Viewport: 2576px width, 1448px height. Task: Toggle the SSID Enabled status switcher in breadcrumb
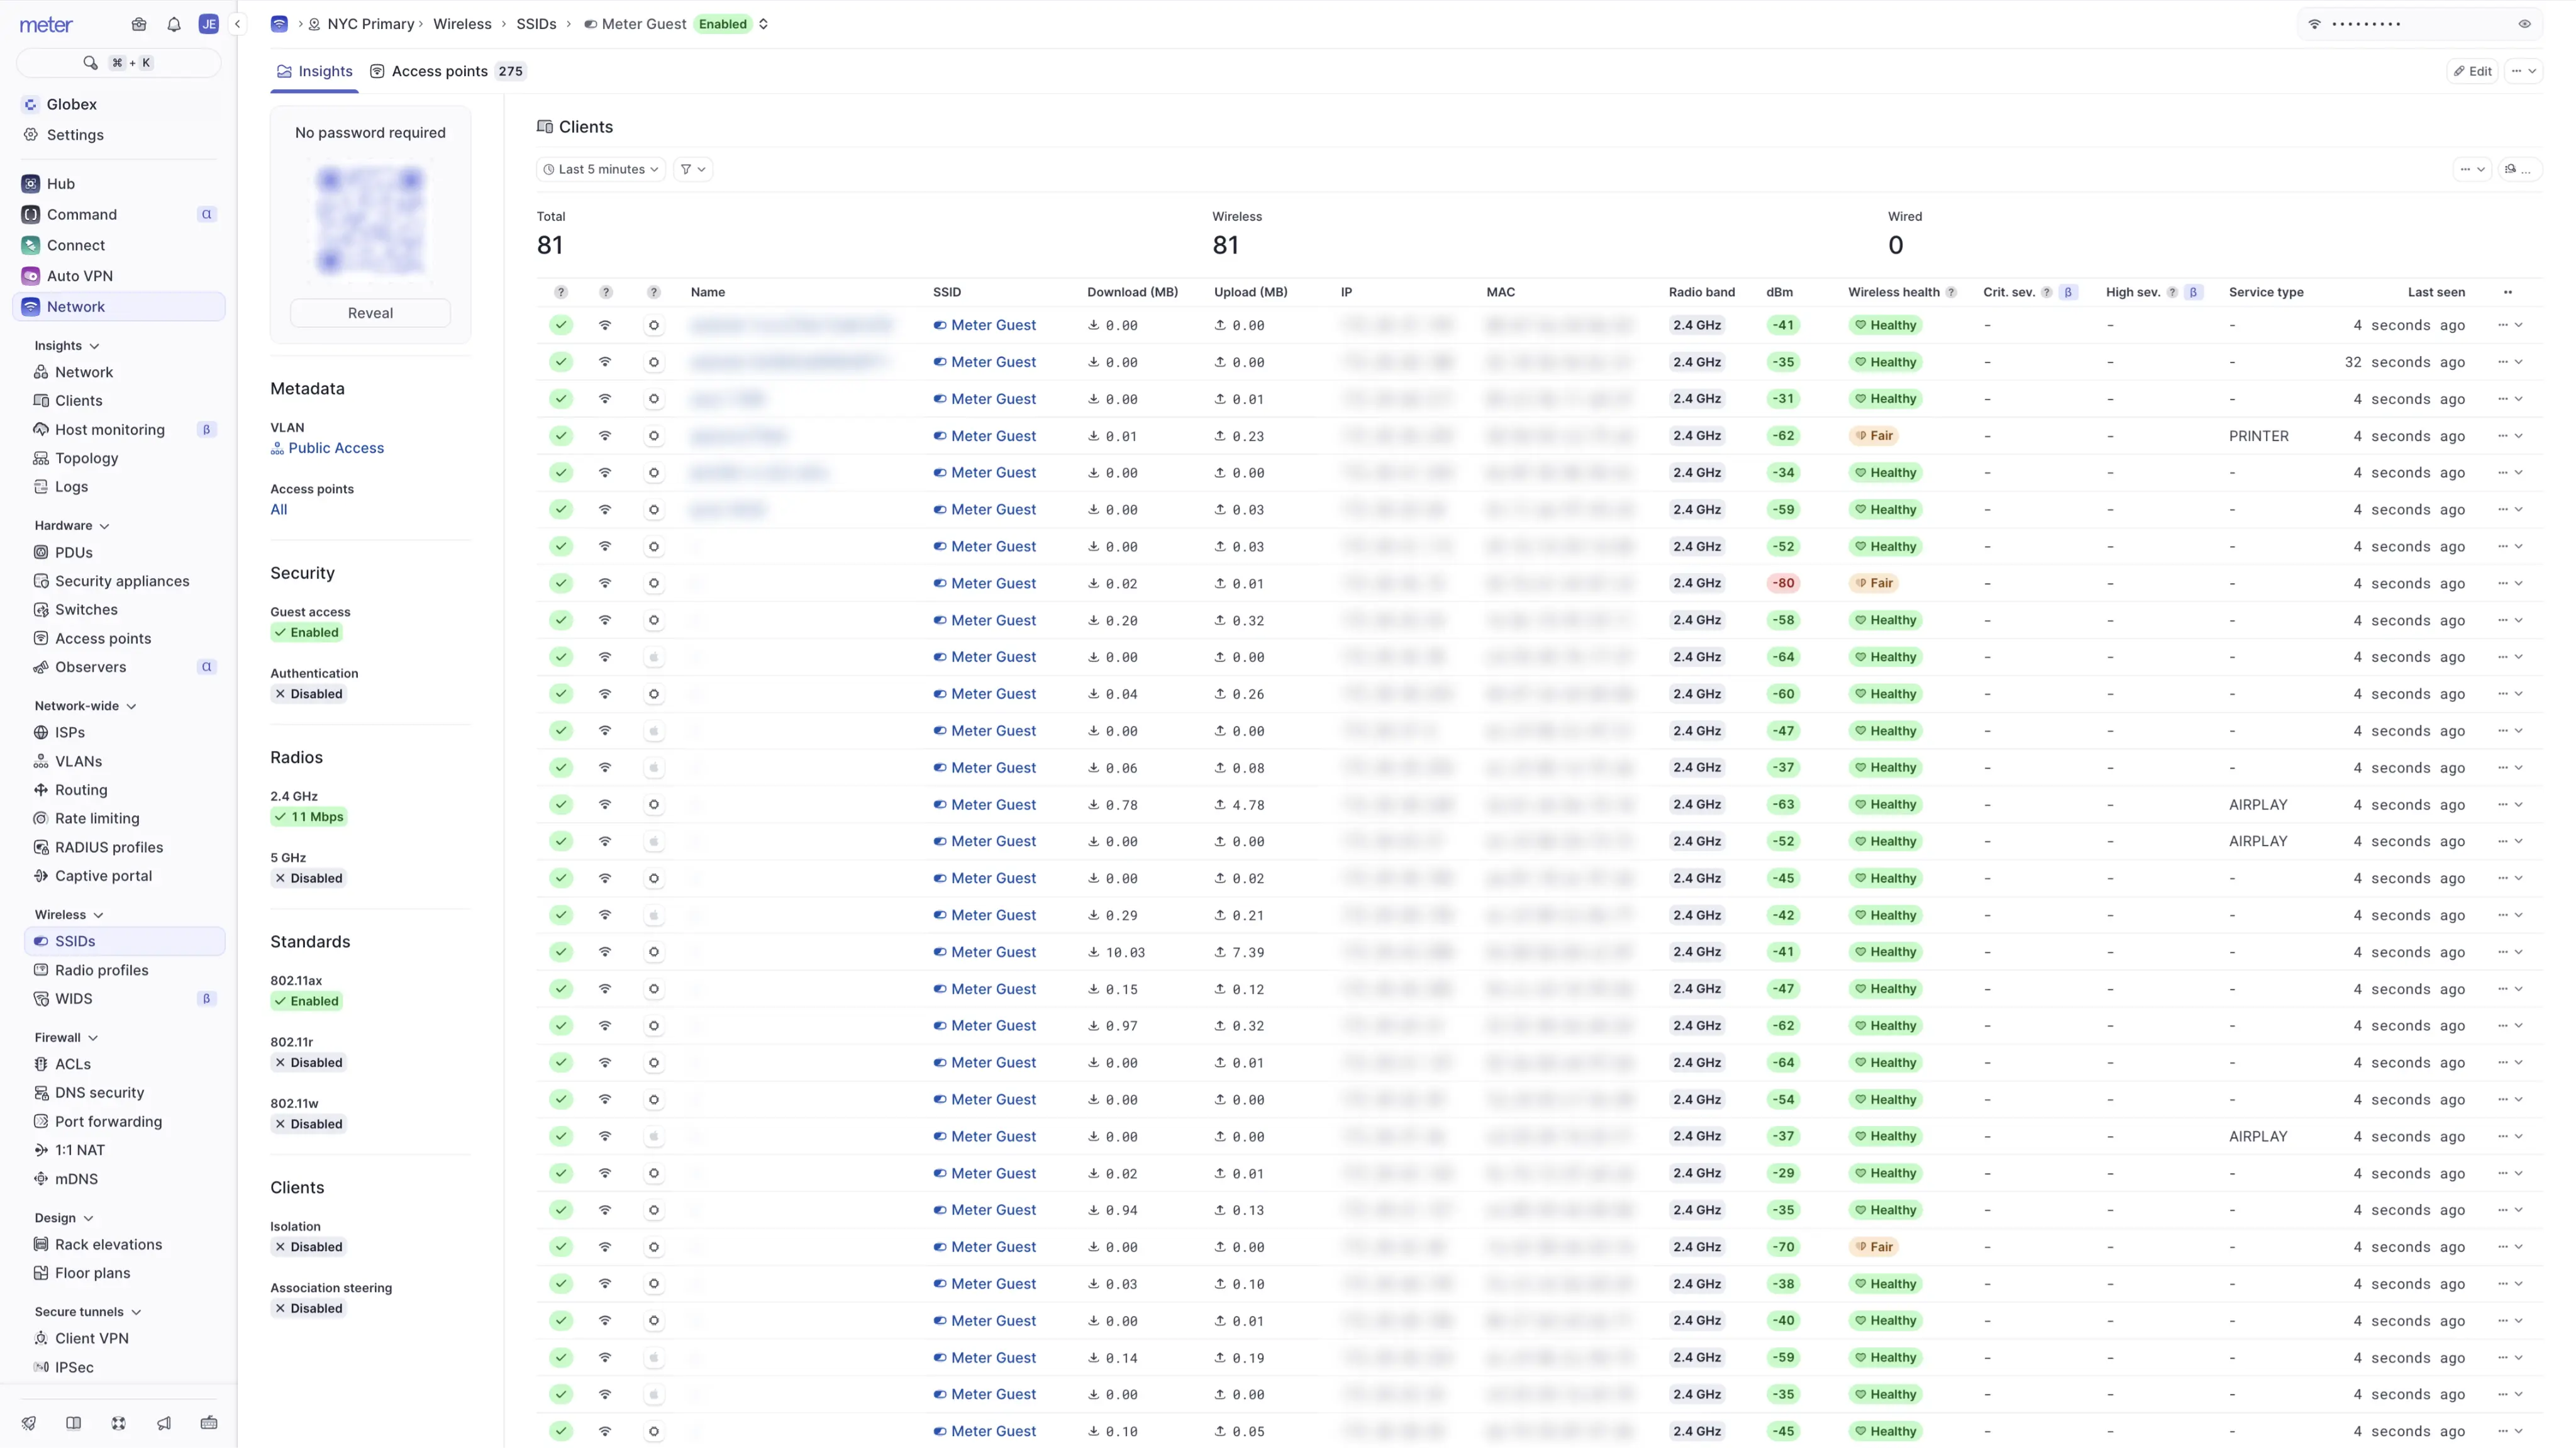[763, 24]
